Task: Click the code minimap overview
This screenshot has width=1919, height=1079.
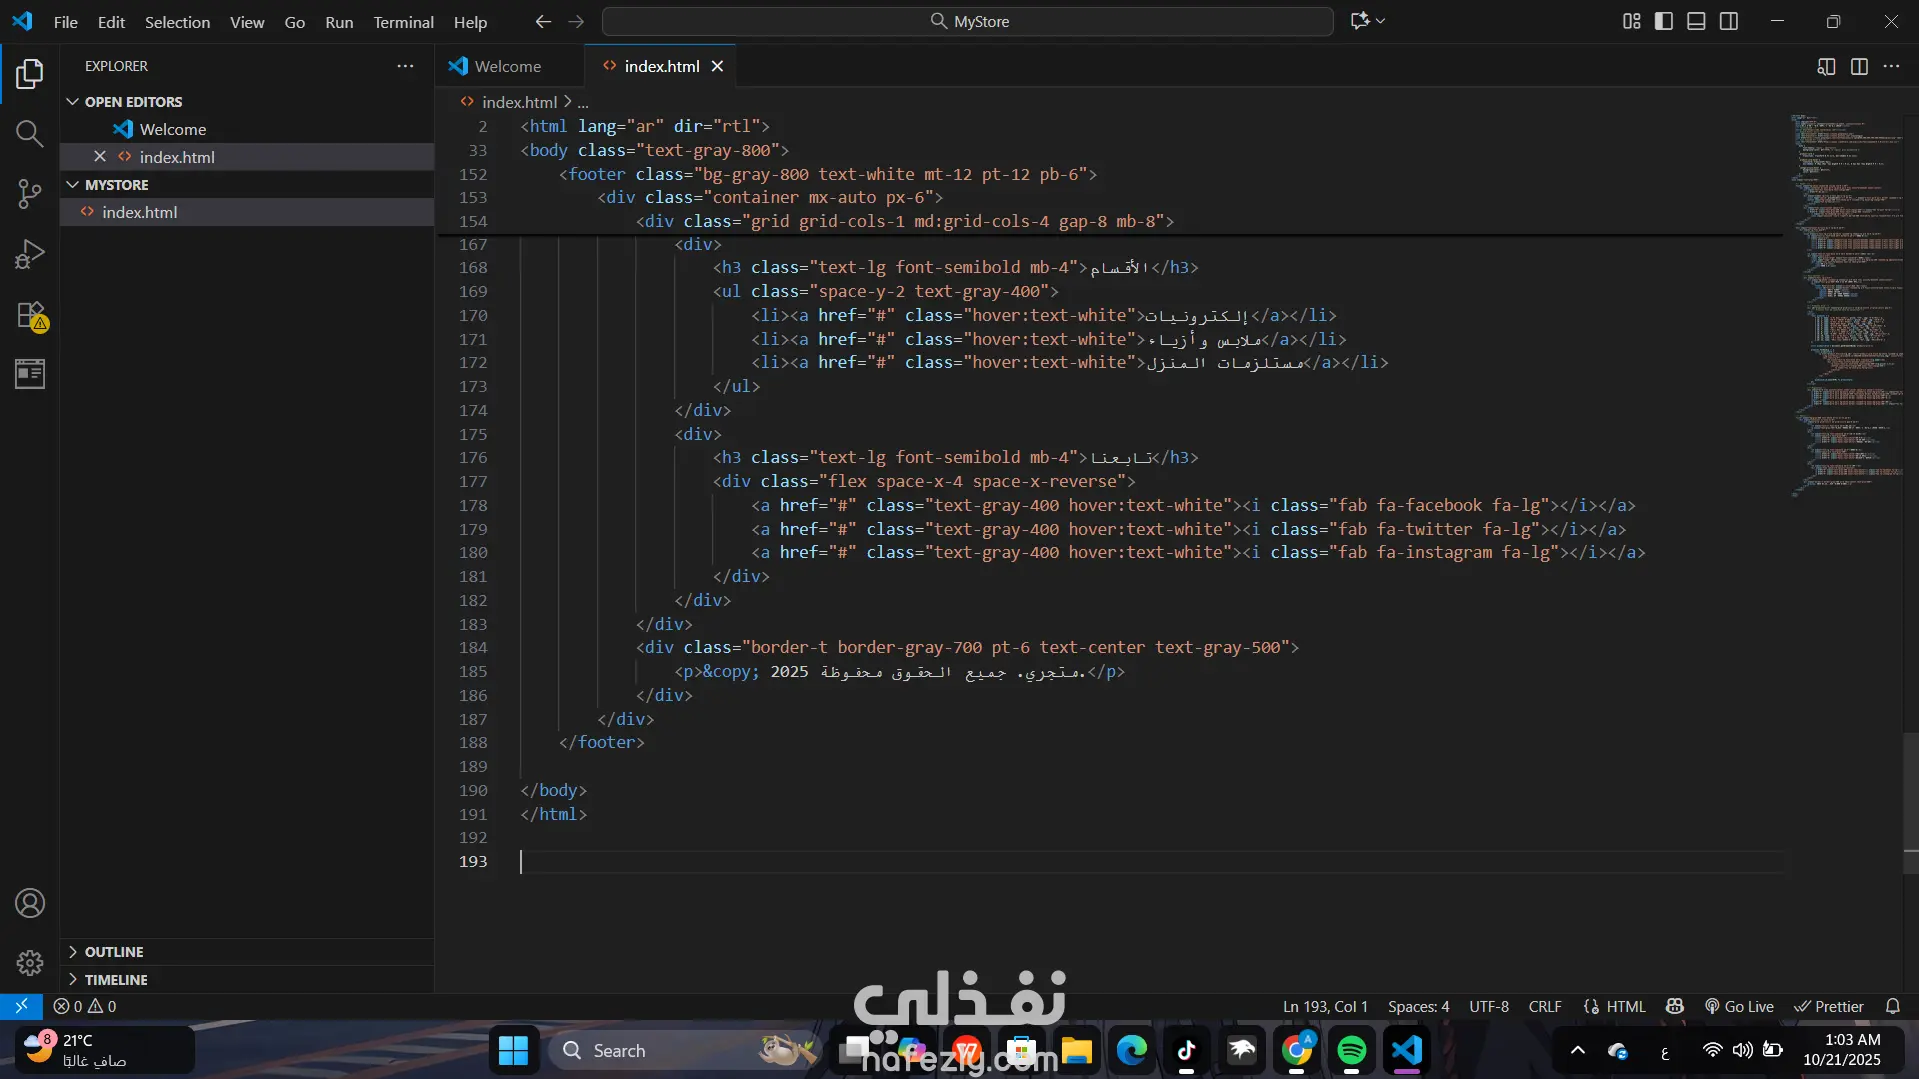Action: coord(1846,300)
